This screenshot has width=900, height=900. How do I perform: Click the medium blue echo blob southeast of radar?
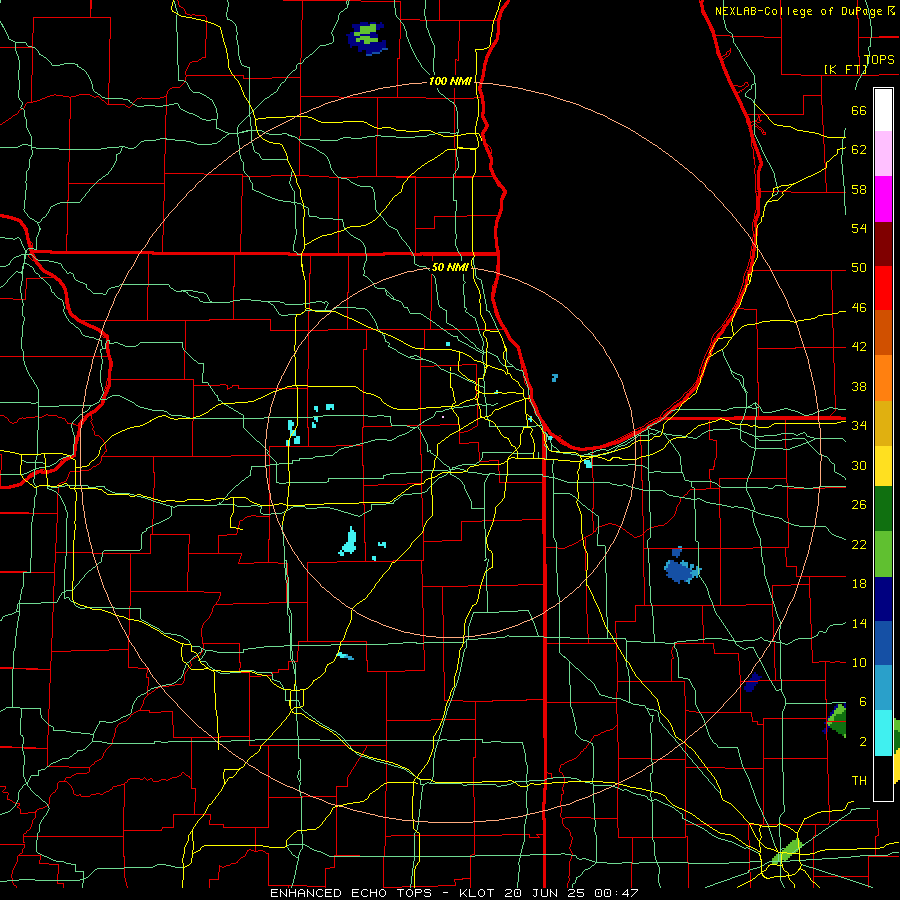click(x=682, y=570)
